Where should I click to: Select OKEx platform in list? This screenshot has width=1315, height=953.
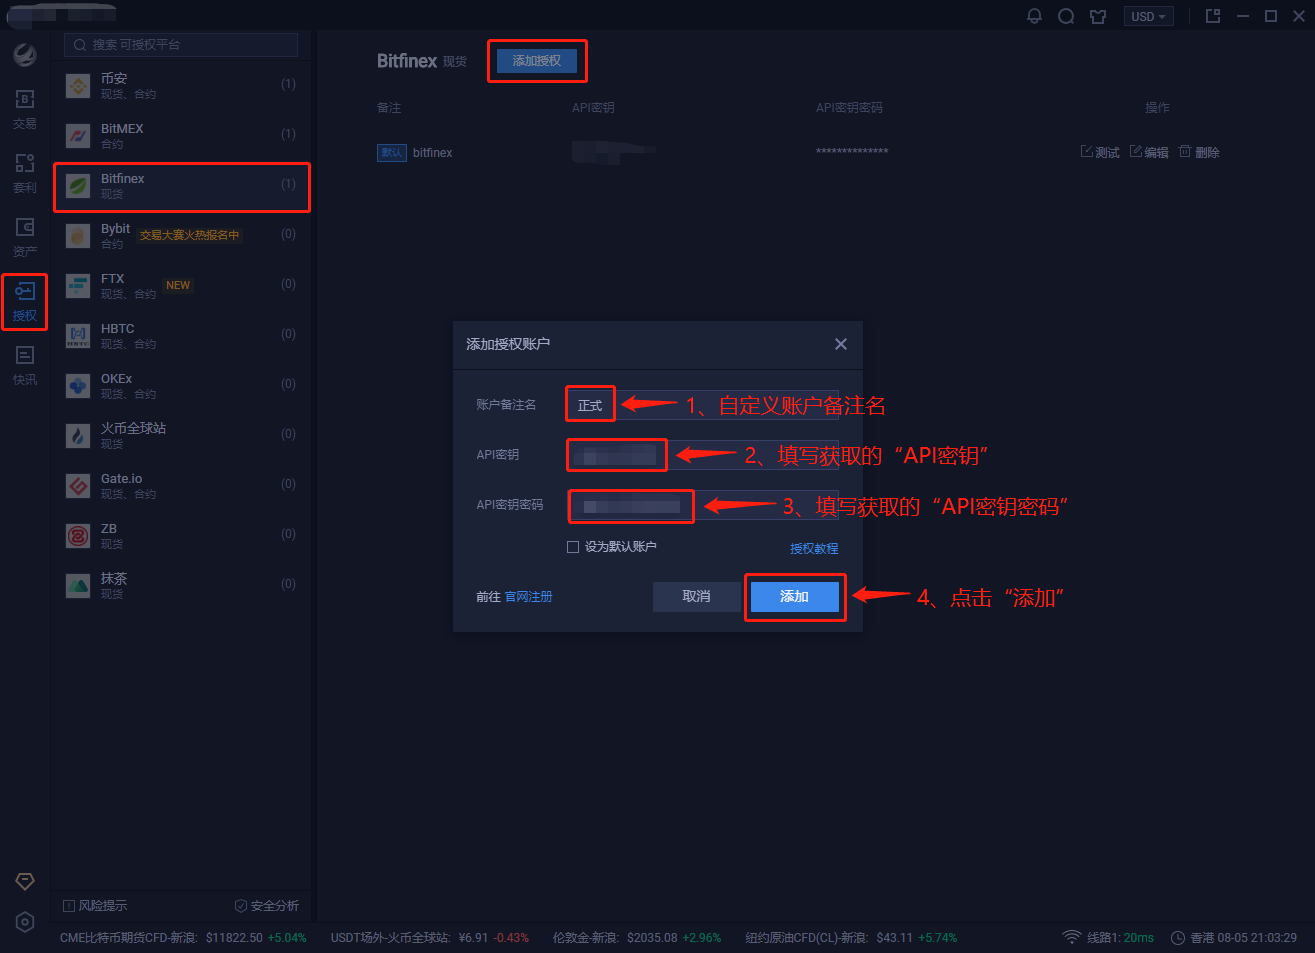coord(181,386)
